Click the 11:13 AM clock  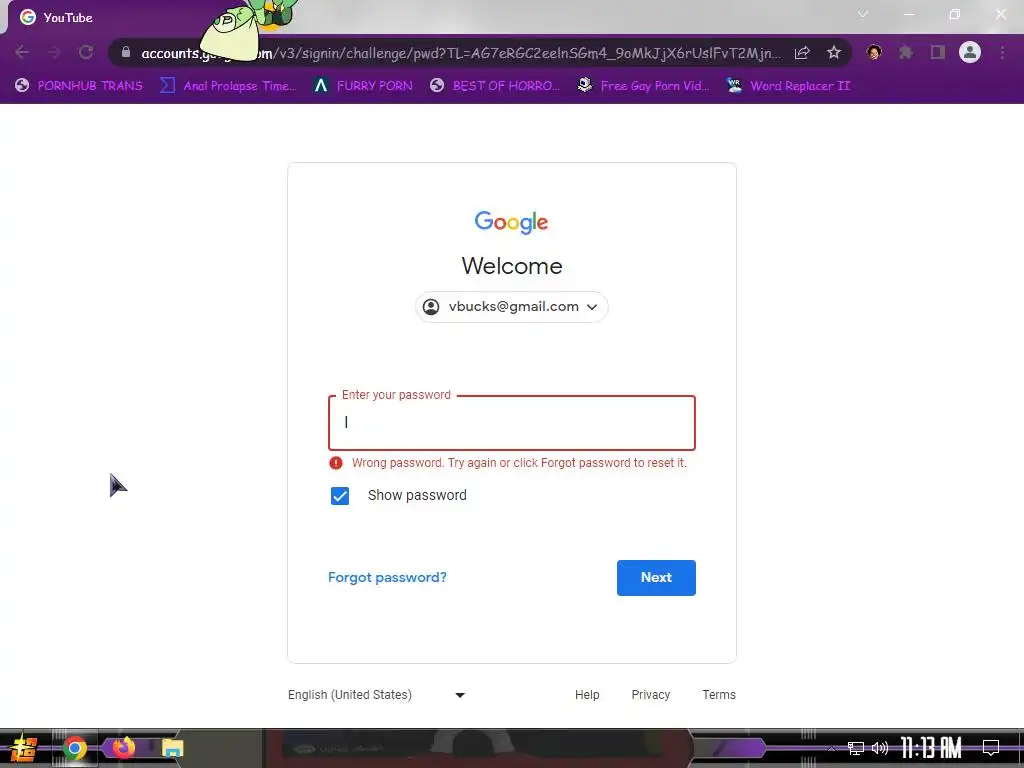coord(931,748)
